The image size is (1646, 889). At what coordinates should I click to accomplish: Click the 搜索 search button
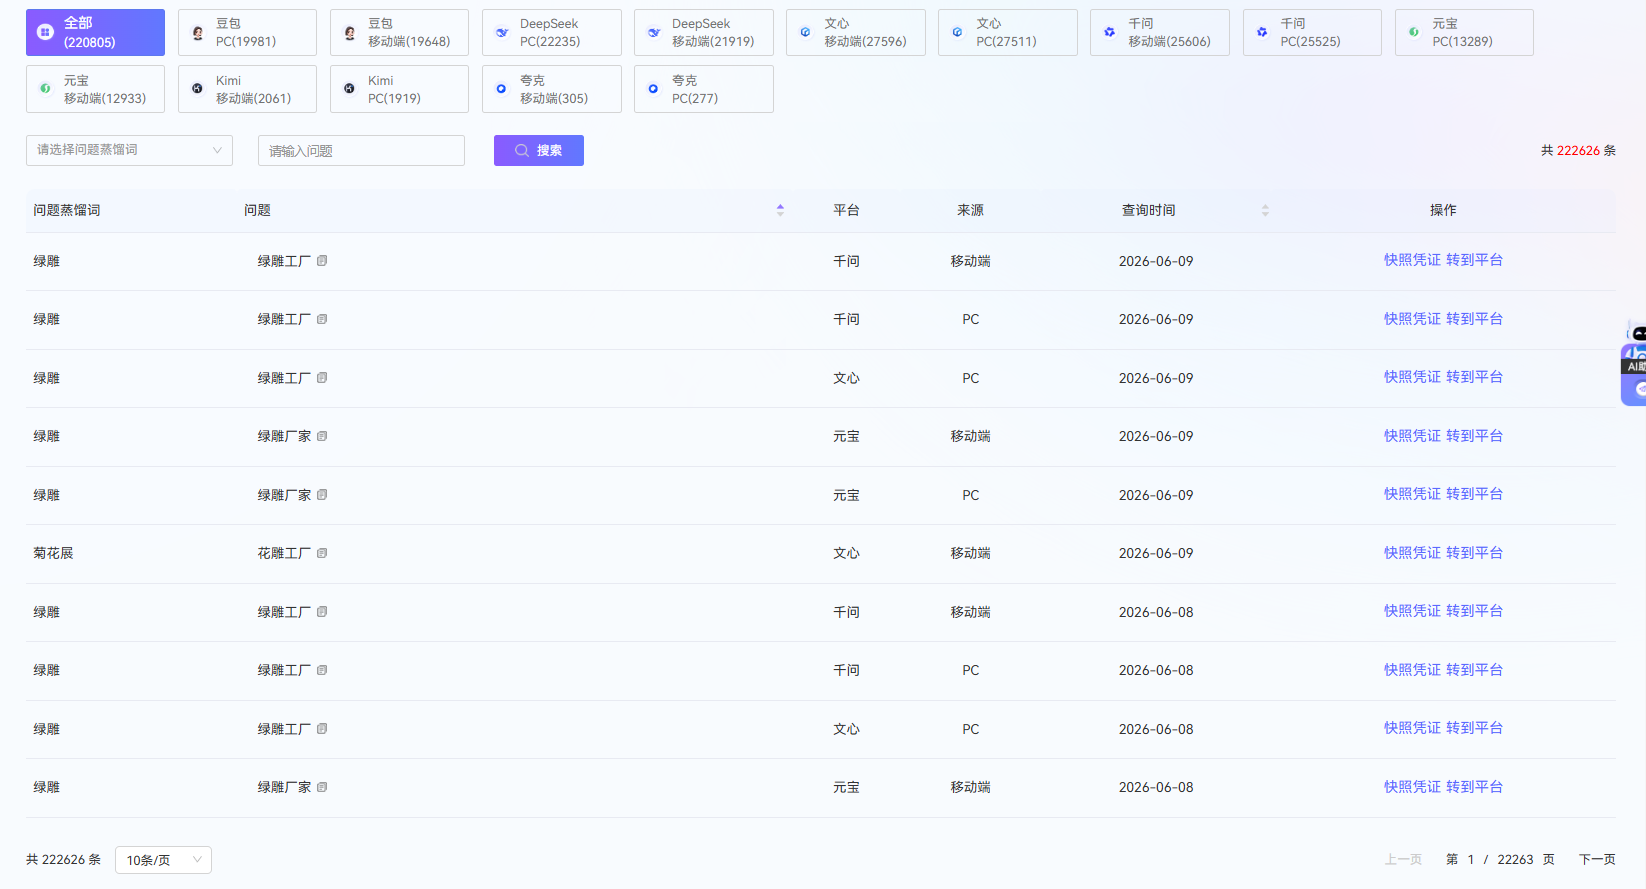pos(539,150)
